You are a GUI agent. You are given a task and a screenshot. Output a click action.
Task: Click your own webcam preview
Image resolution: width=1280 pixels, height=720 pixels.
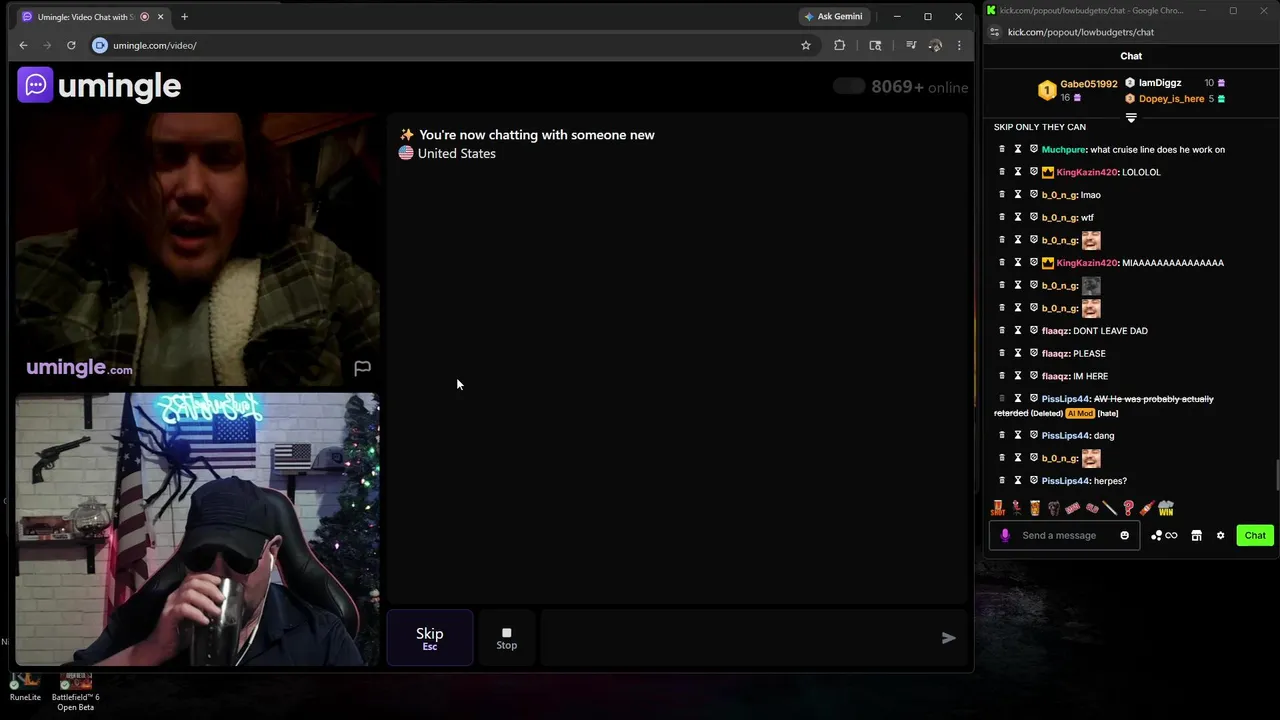click(x=198, y=529)
